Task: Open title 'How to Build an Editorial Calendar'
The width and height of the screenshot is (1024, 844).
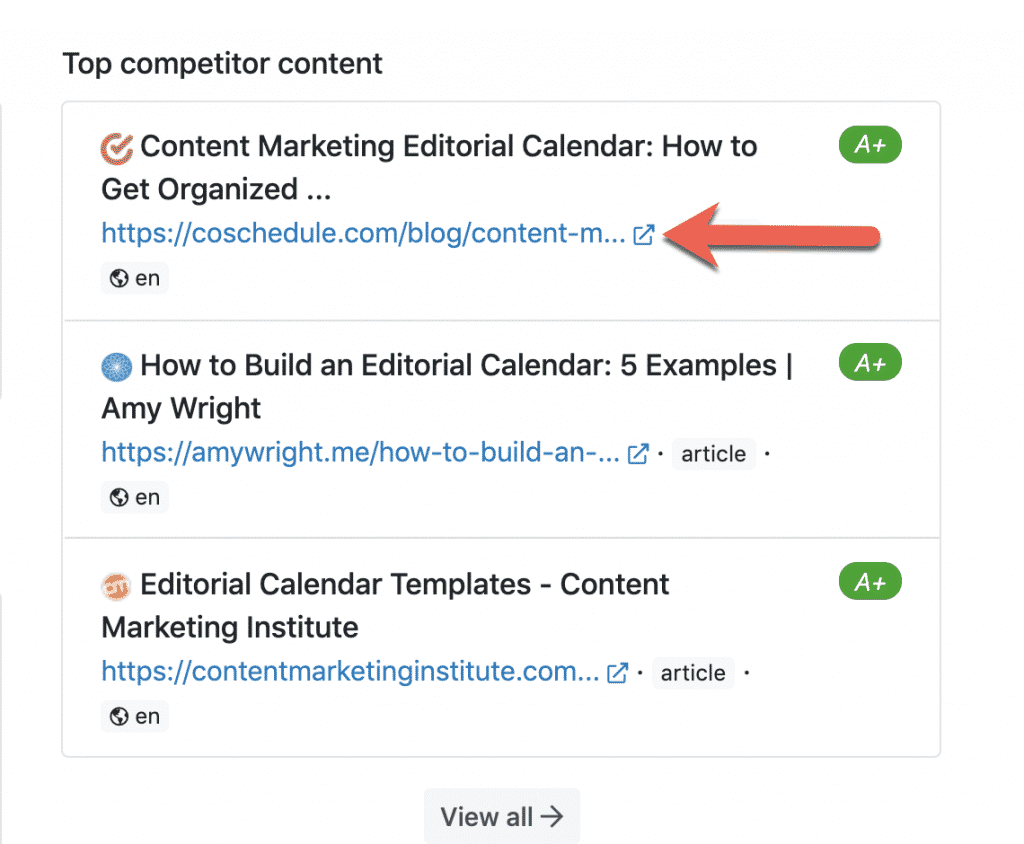Action: click(458, 366)
